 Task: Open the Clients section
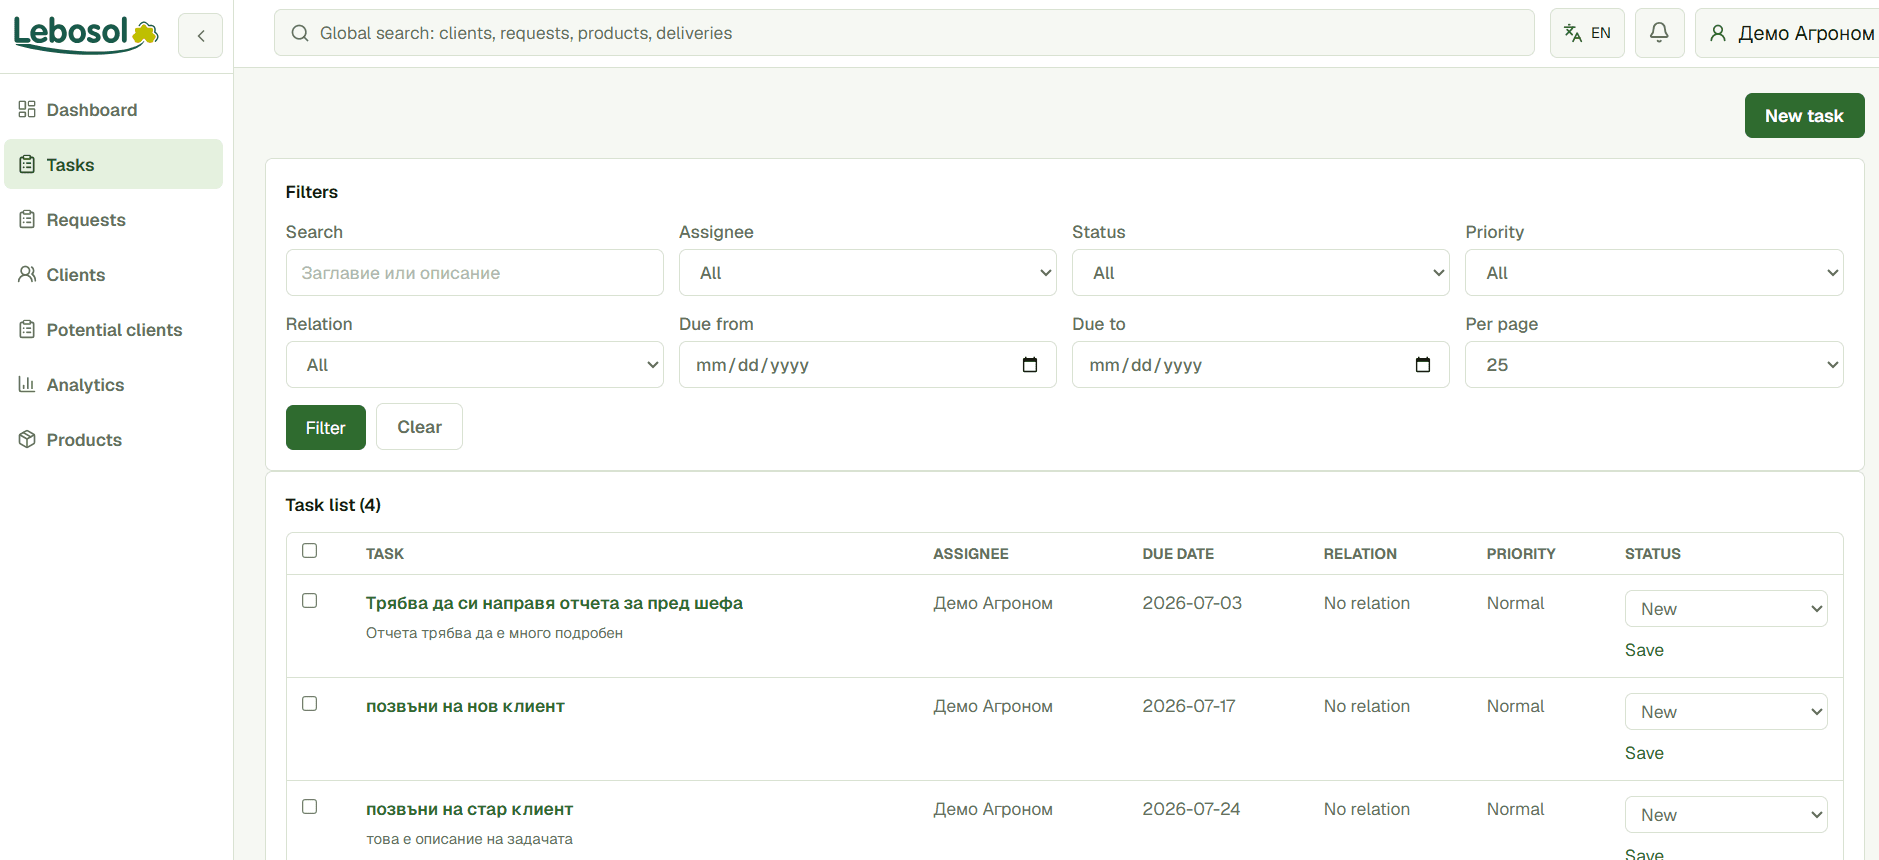(114, 274)
